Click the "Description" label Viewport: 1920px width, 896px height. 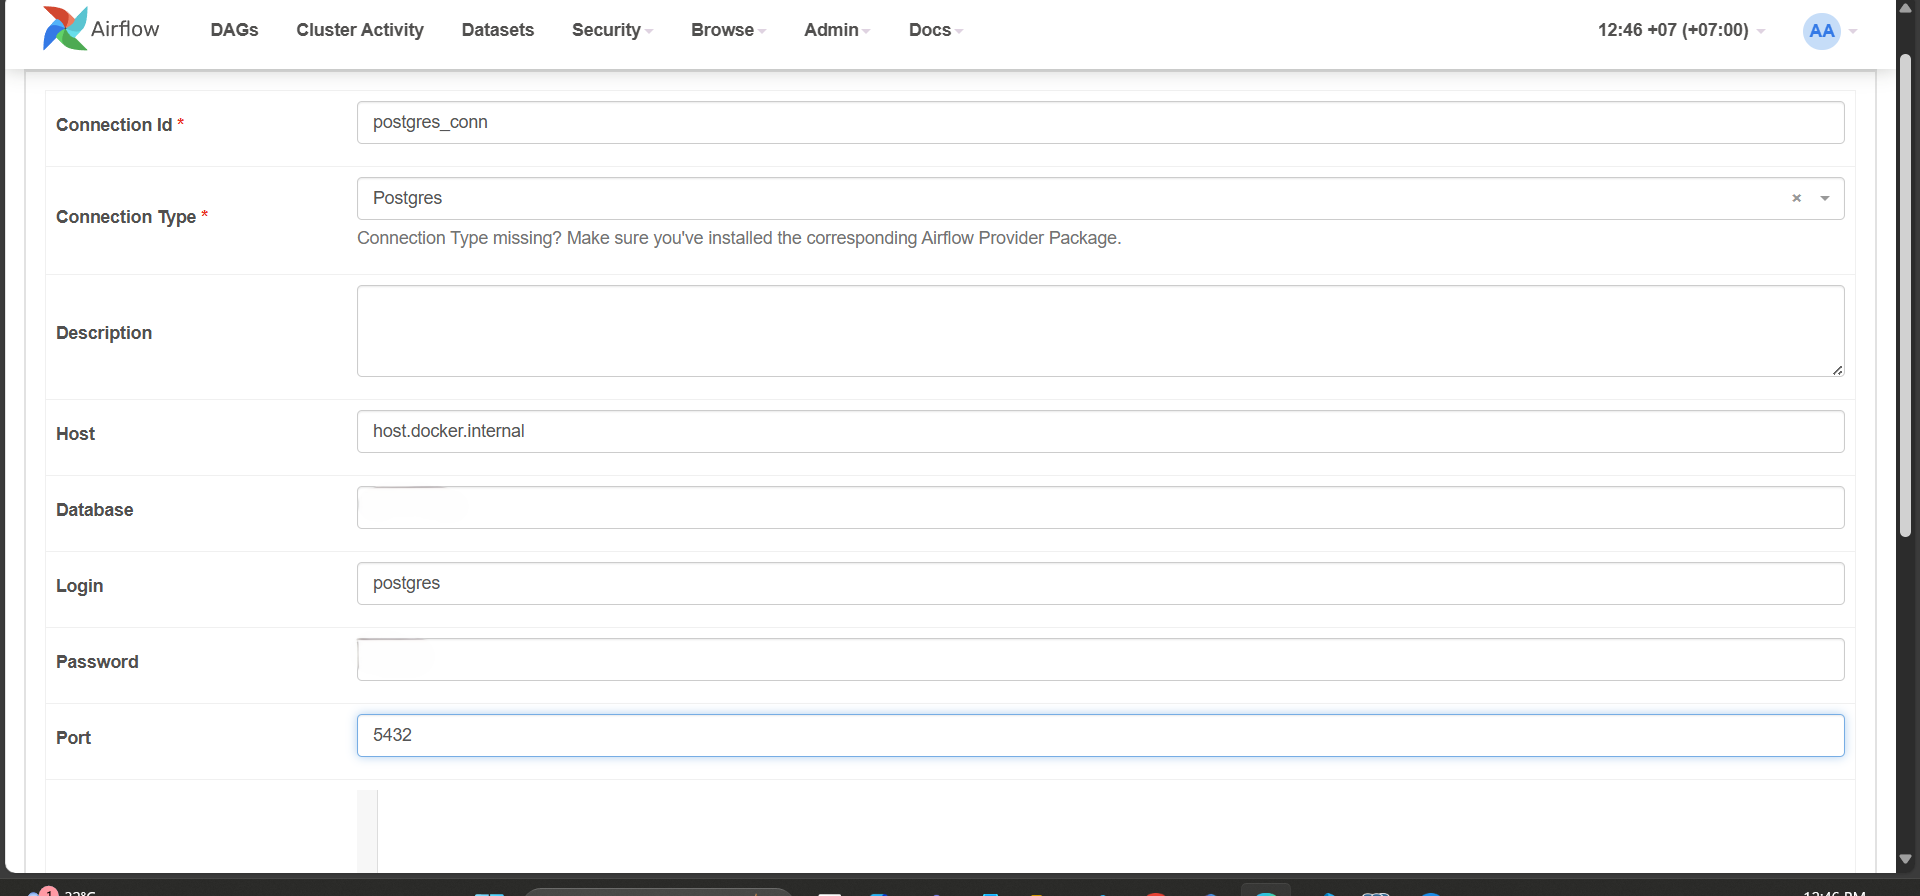tap(104, 333)
